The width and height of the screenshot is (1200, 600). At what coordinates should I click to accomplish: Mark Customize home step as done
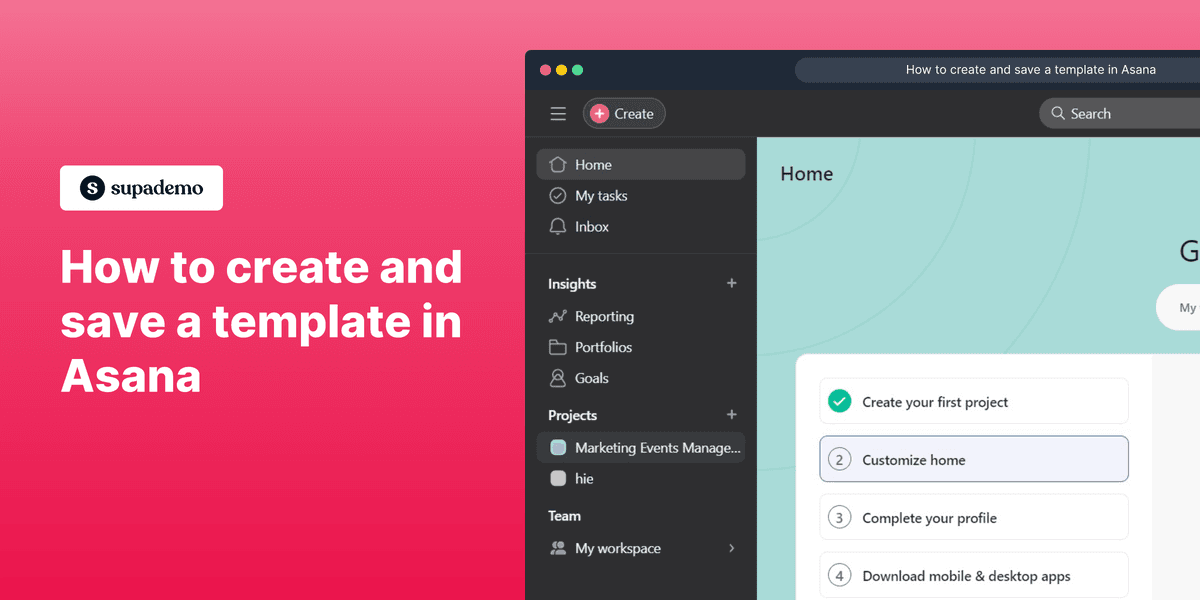coord(838,459)
